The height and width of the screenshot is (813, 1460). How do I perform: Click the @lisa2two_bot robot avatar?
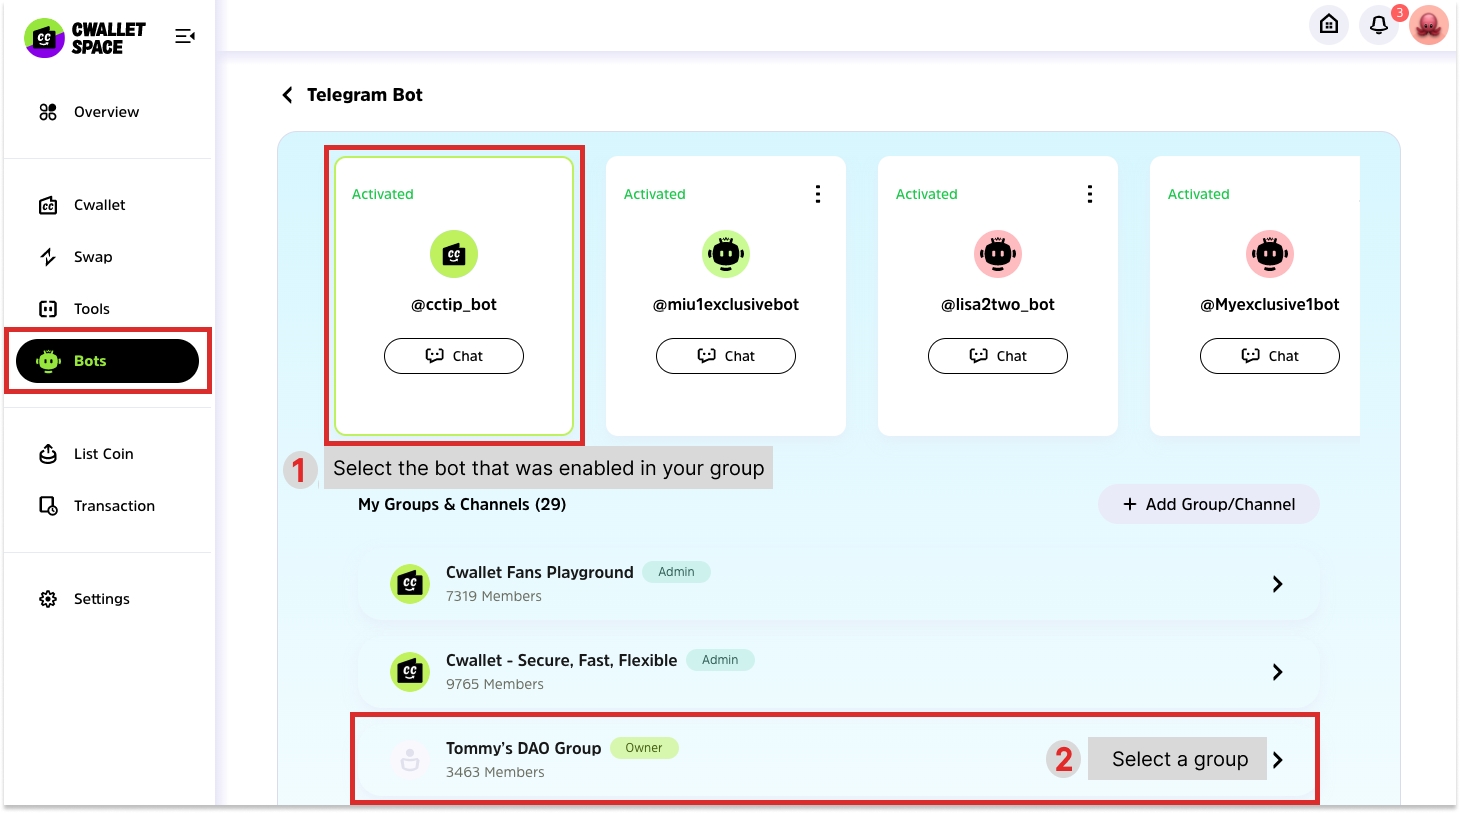point(998,254)
